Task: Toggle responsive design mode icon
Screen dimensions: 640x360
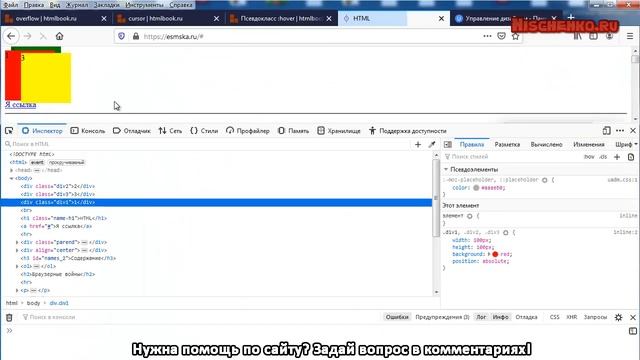Action: pyautogui.click(x=607, y=131)
